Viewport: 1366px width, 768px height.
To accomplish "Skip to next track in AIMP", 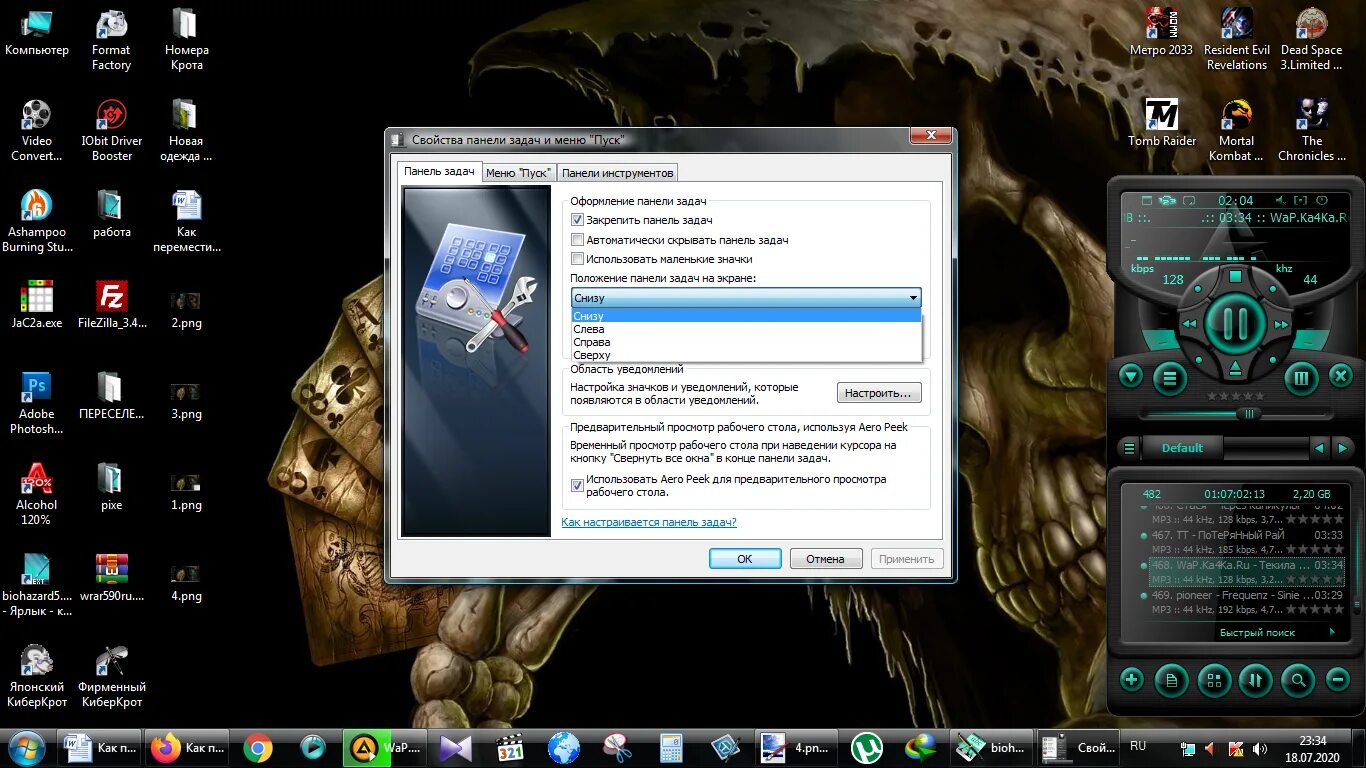I will (x=1281, y=324).
